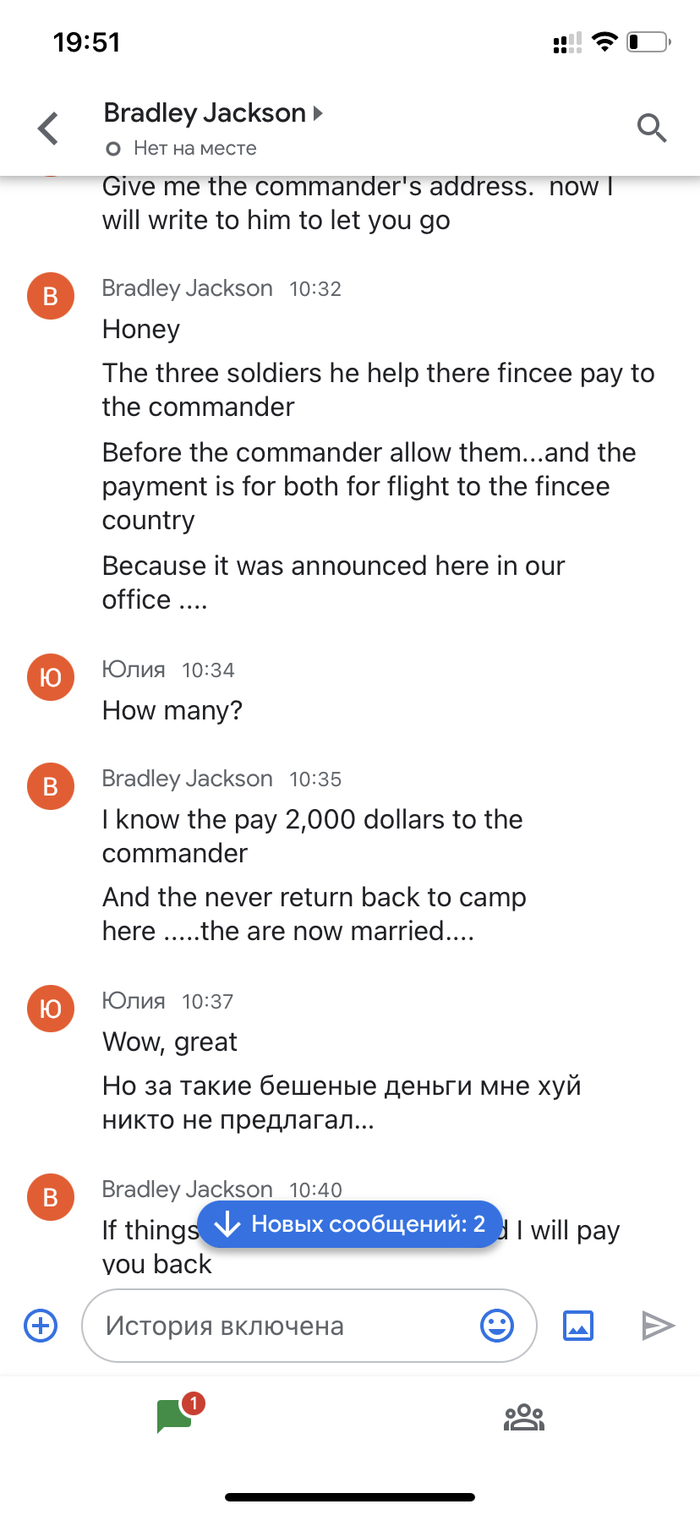The height and width of the screenshot is (1515, 700).
Task: Tap the battery indicator in status bar
Action: pyautogui.click(x=648, y=43)
